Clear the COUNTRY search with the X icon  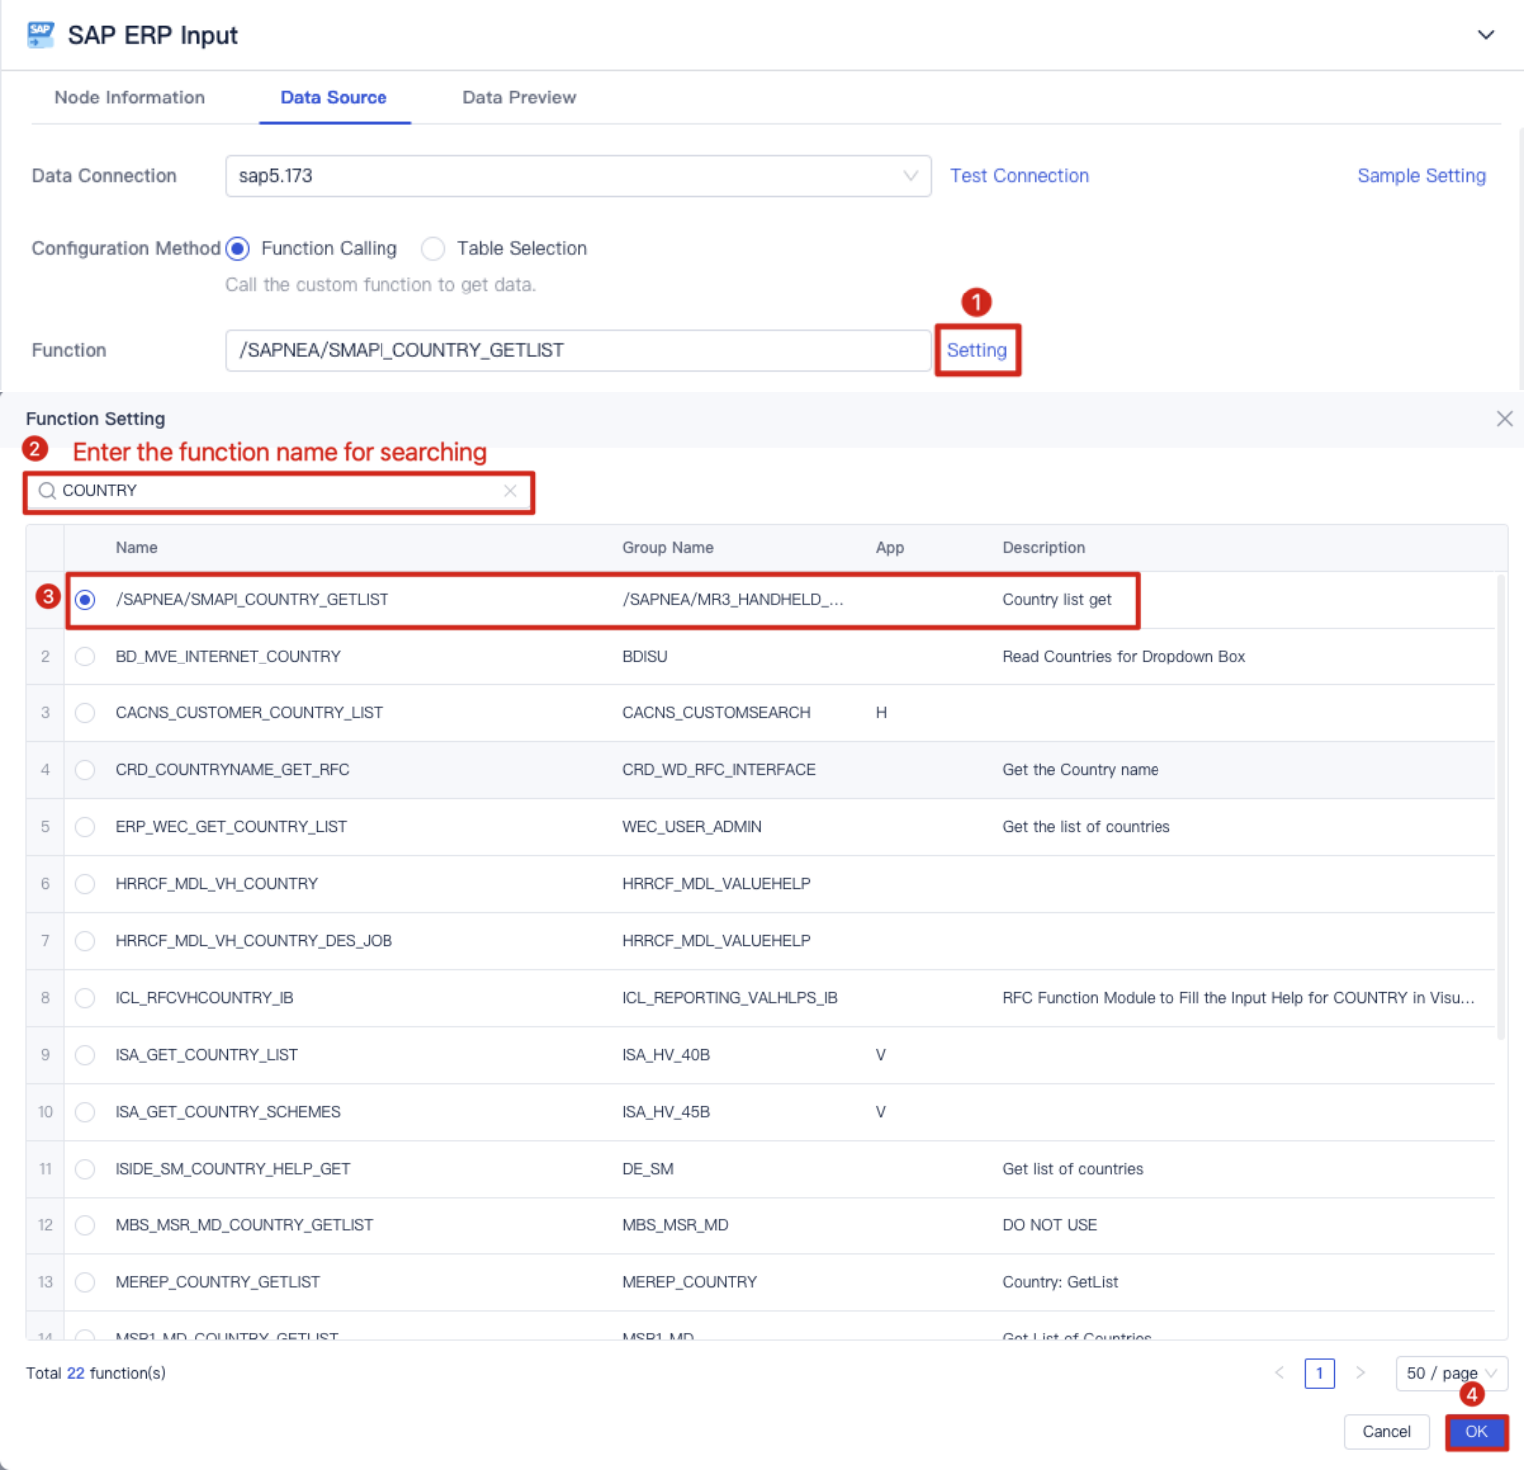coord(511,491)
